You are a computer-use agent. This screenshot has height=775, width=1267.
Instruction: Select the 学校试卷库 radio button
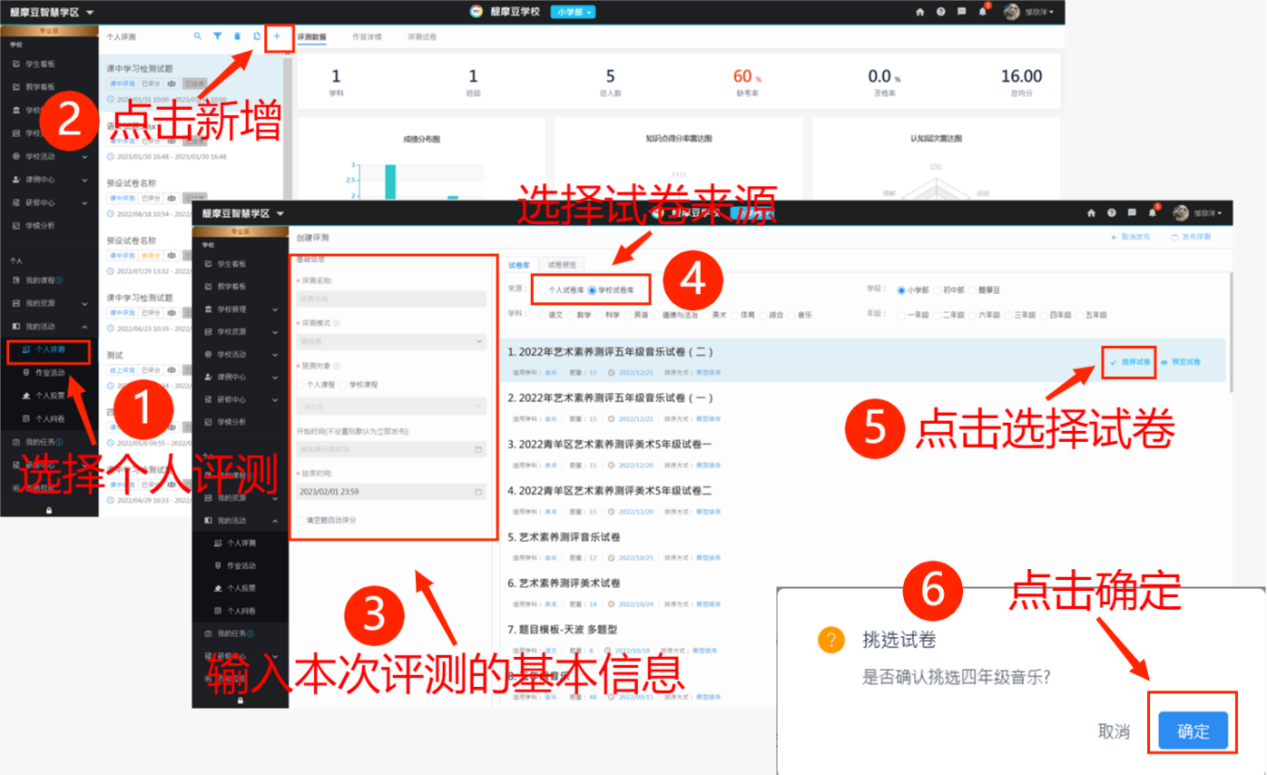592,290
